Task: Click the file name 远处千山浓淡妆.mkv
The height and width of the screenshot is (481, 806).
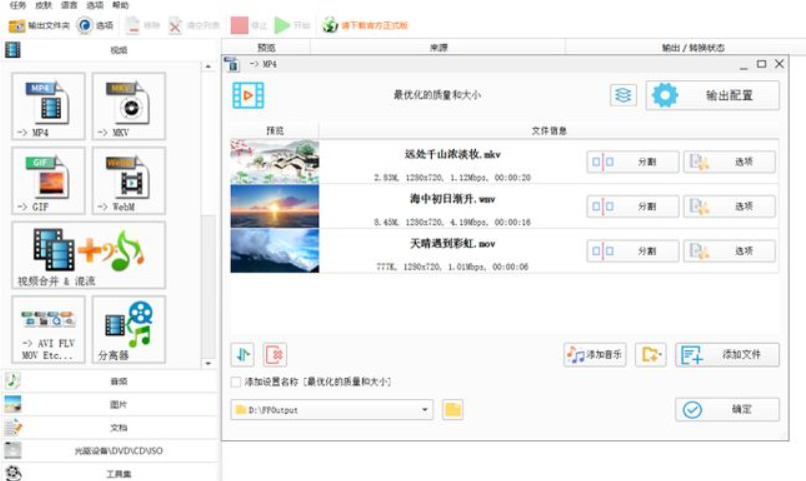Action: [x=452, y=154]
